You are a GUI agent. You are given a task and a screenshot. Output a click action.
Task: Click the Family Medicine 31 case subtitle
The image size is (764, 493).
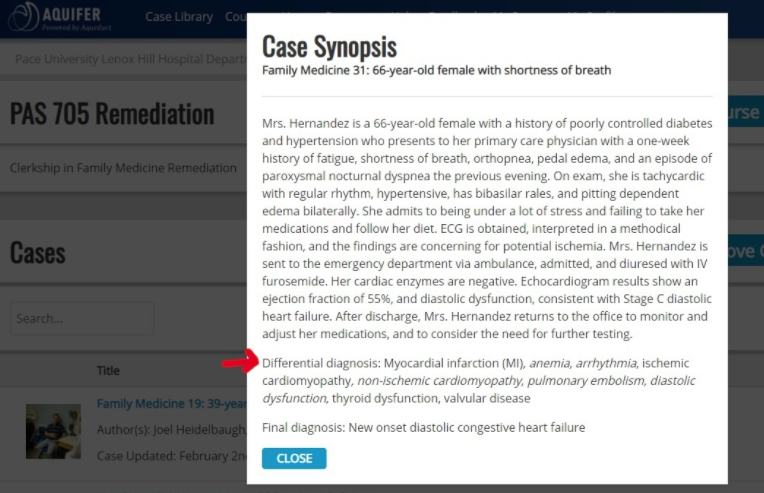(x=436, y=70)
